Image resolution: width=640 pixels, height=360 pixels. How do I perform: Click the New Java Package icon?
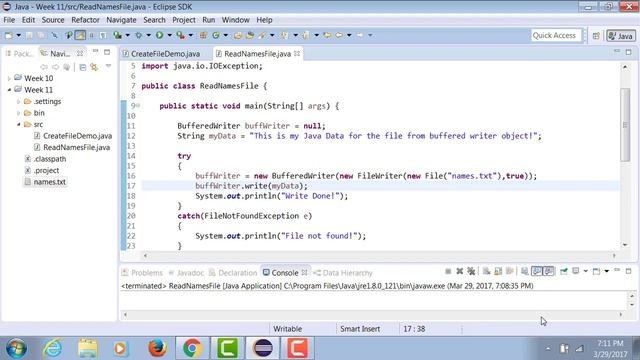pyautogui.click(x=203, y=36)
